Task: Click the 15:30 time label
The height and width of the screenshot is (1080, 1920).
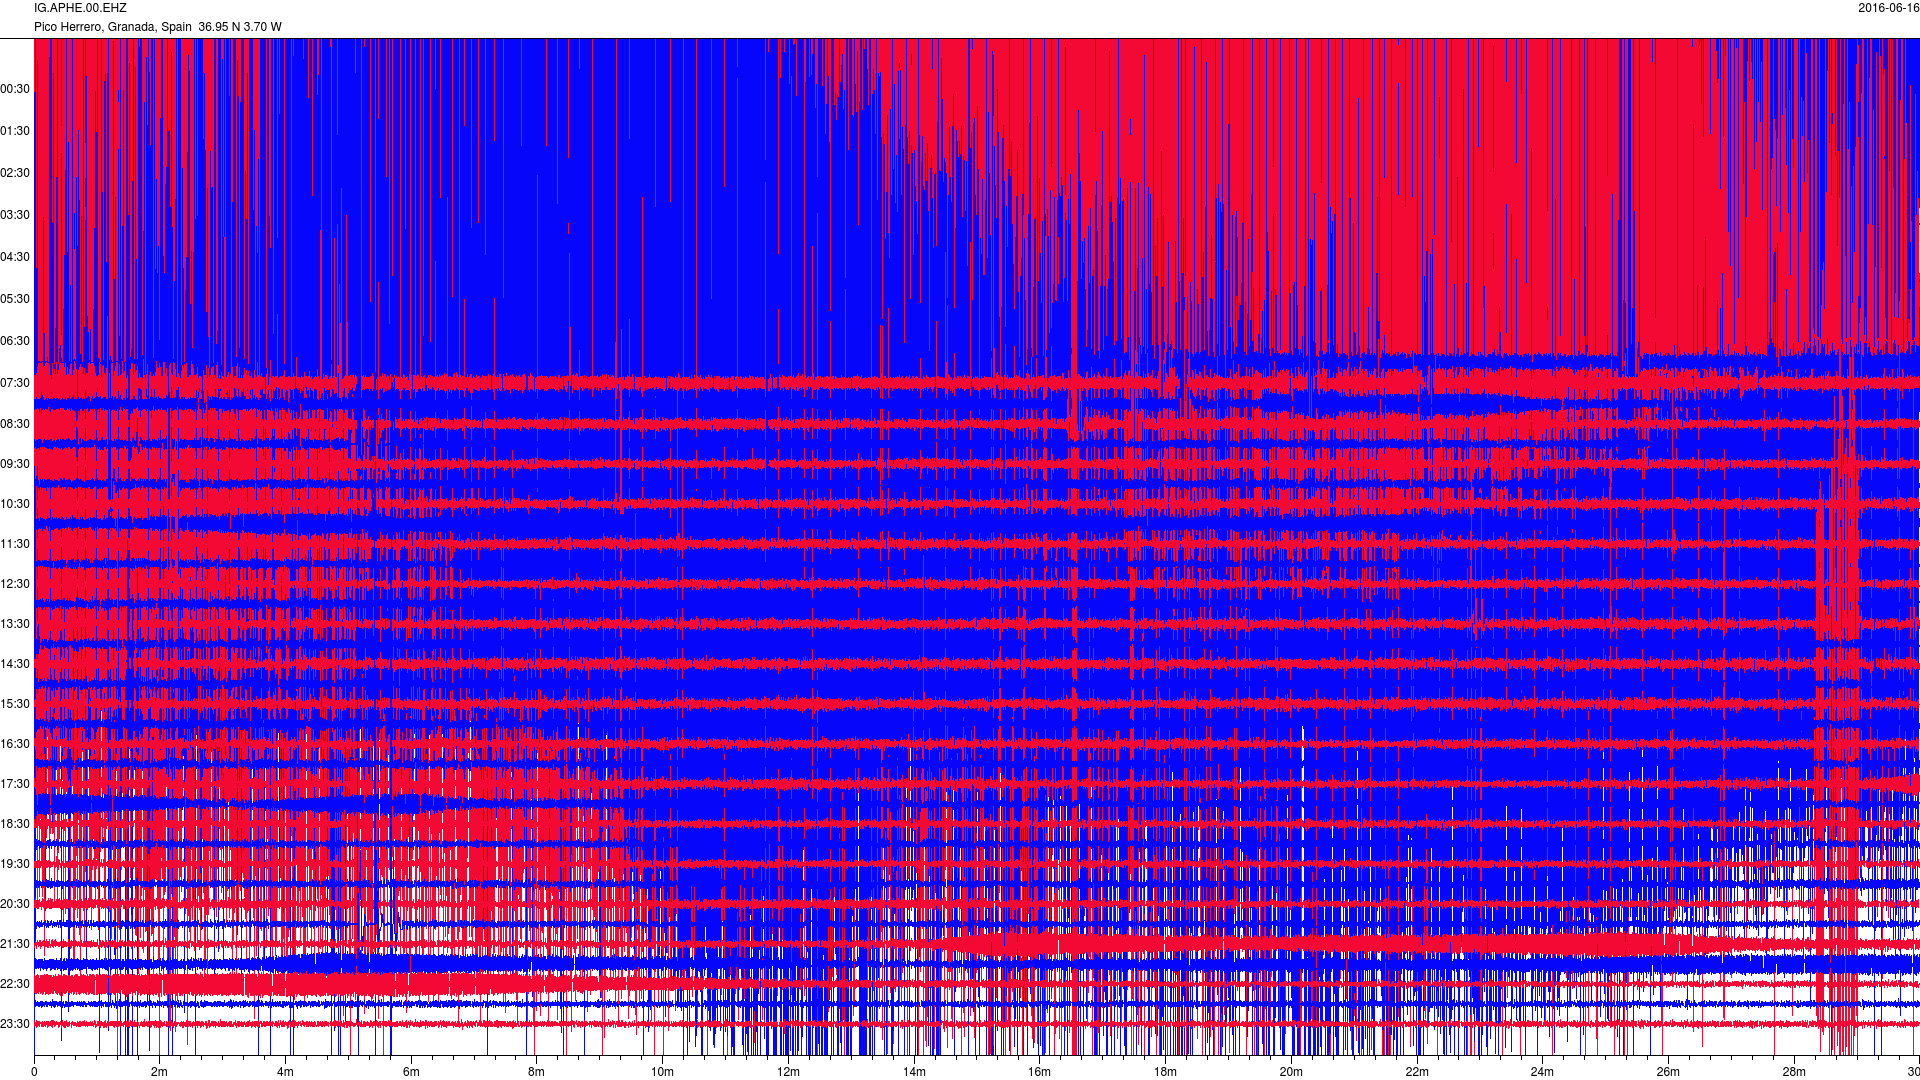Action: pyautogui.click(x=15, y=704)
